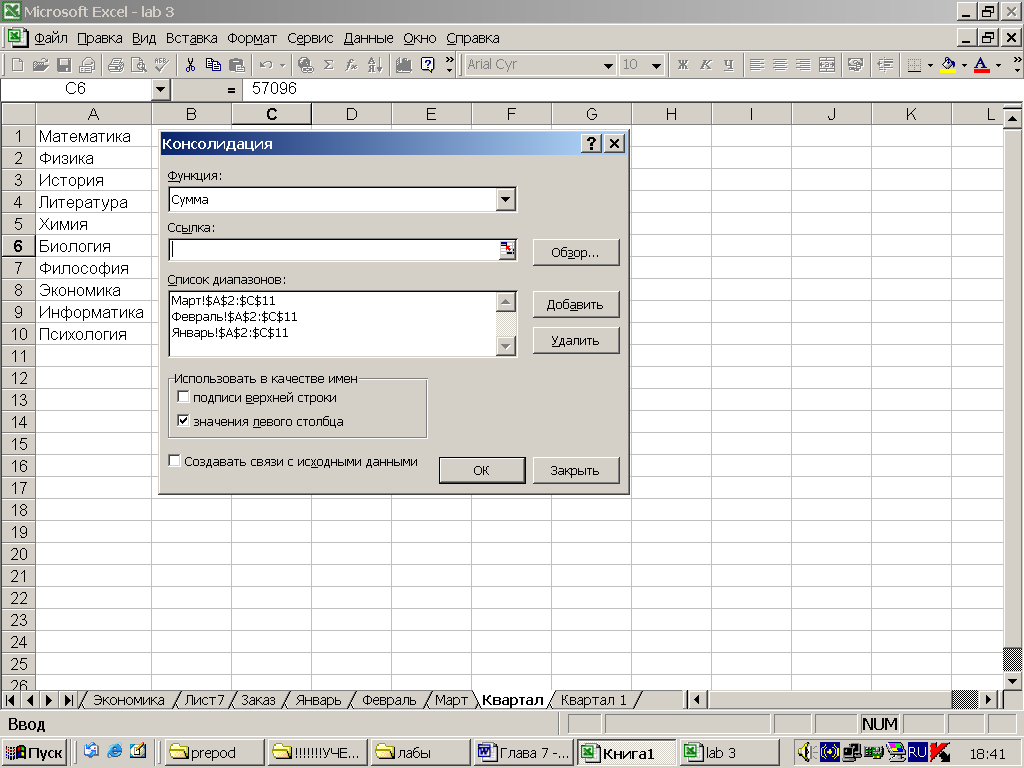
Task: Open the font size 10 dropdown
Action: pyautogui.click(x=656, y=65)
